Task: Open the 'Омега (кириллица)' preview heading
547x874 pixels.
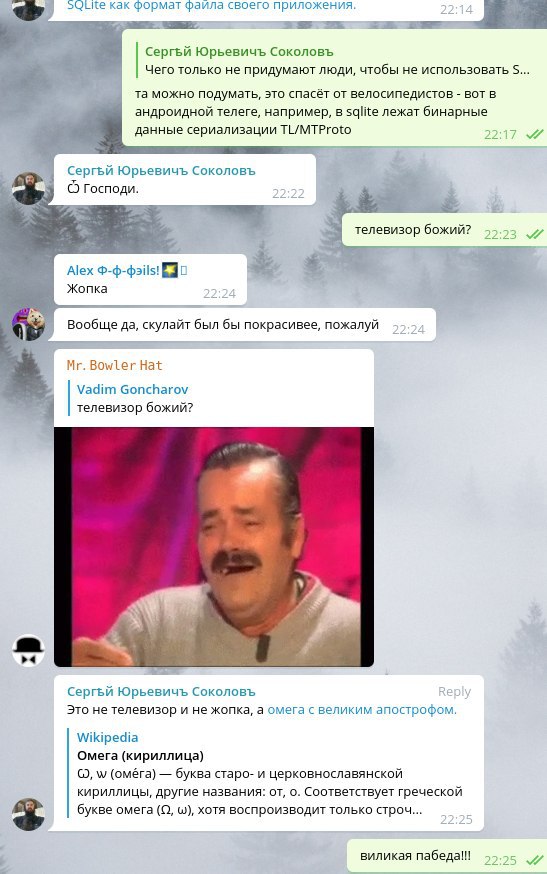Action: (140, 755)
